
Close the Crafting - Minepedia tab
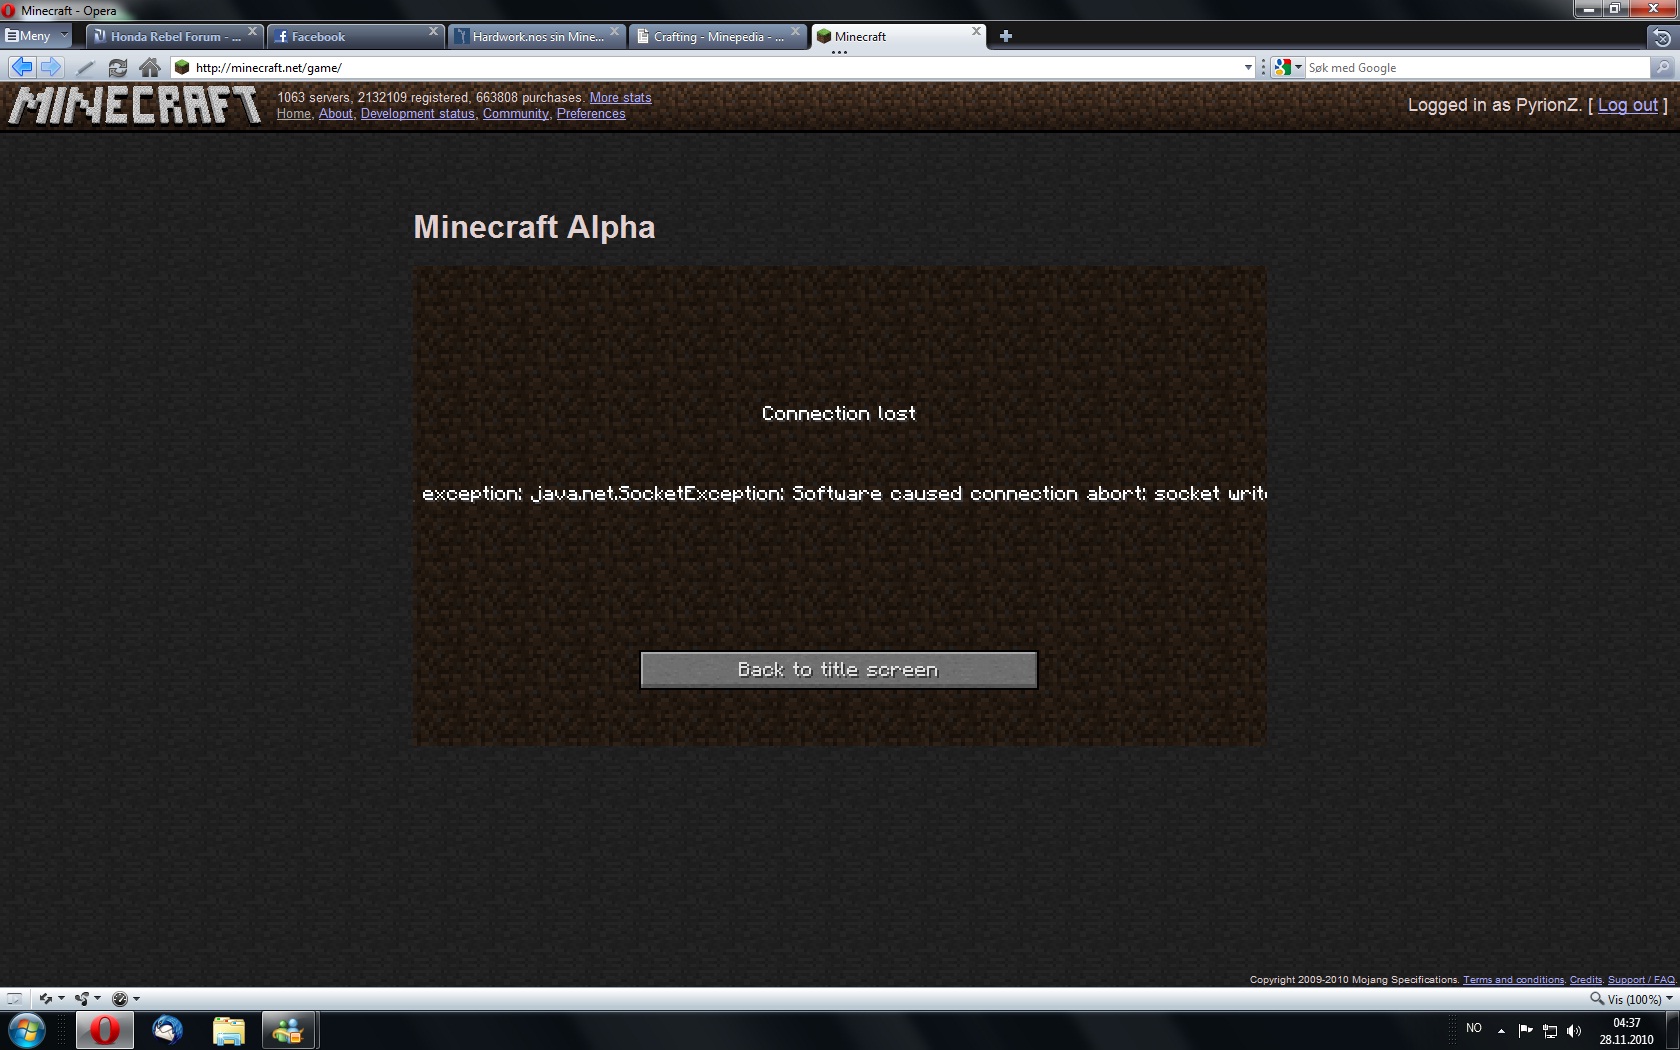tap(796, 32)
